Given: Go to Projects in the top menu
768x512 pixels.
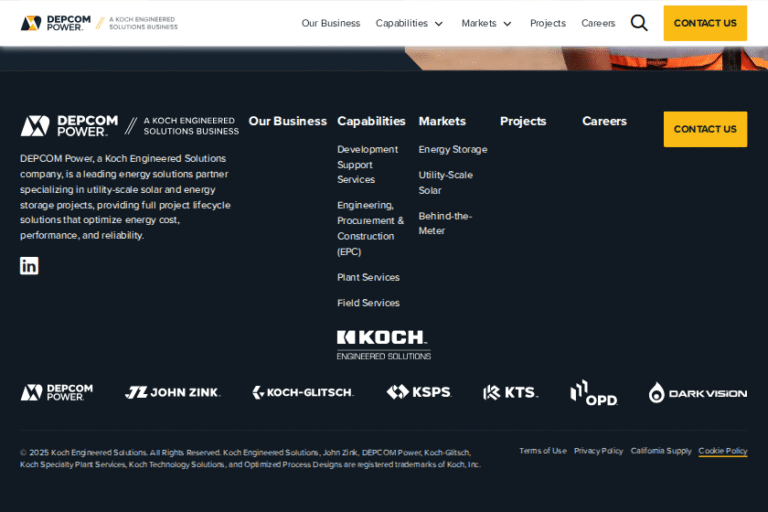Looking at the screenshot, I should coord(547,23).
